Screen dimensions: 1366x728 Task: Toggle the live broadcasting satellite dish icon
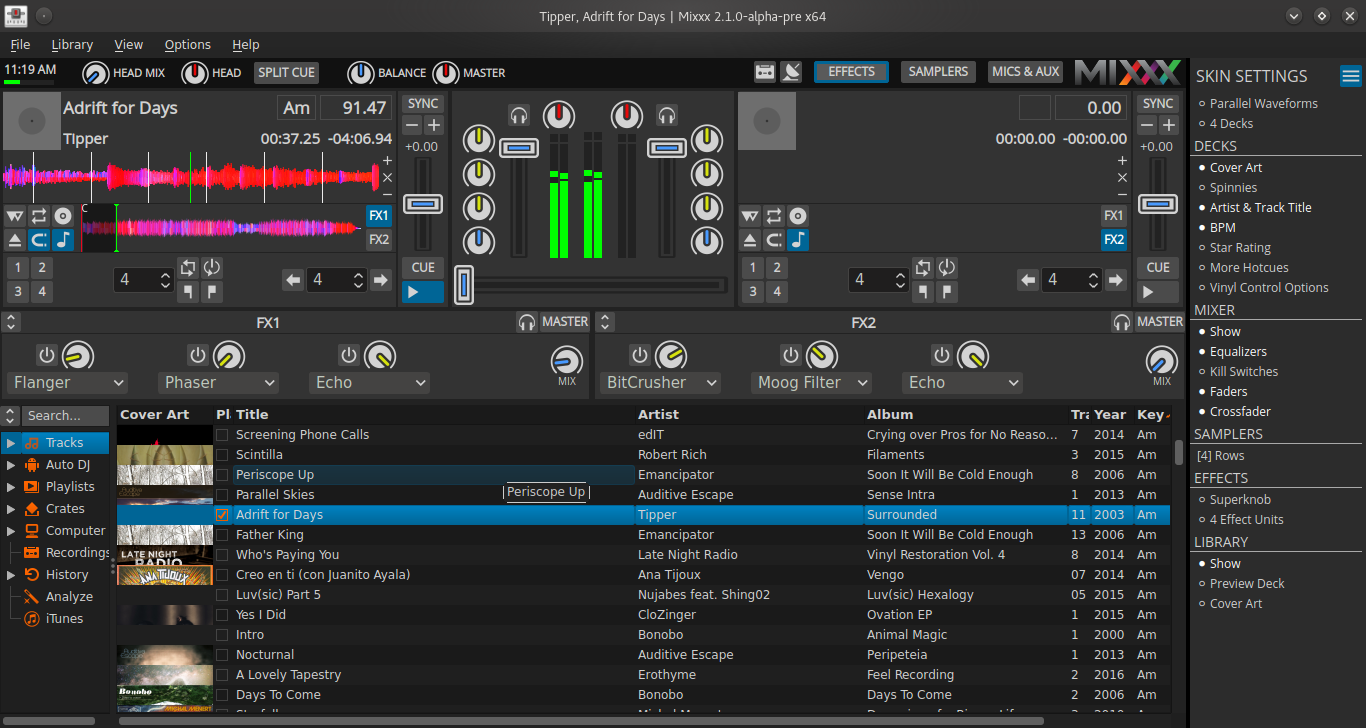coord(791,72)
